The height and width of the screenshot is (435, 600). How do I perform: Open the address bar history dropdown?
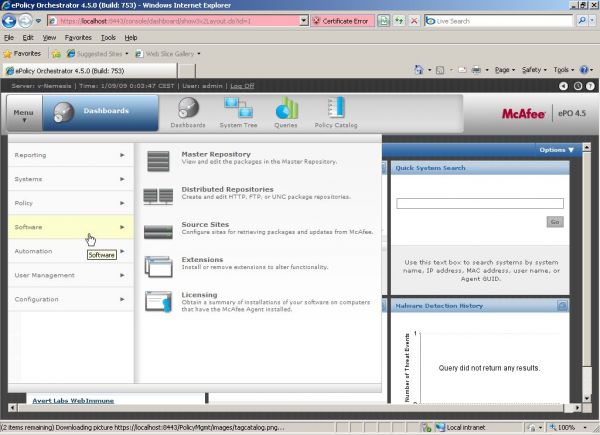click(x=304, y=21)
